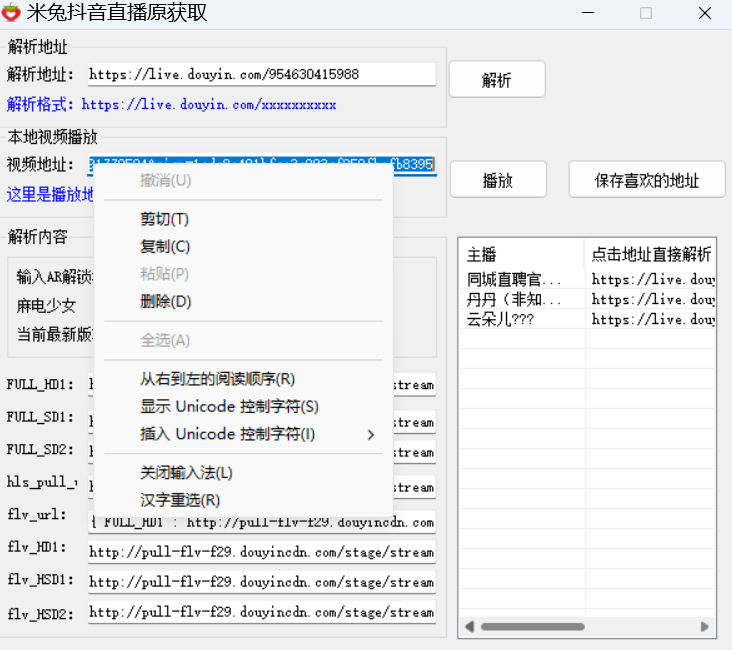The width and height of the screenshot is (732, 650).
Task: Click the 主播 column header
Action: coord(521,254)
